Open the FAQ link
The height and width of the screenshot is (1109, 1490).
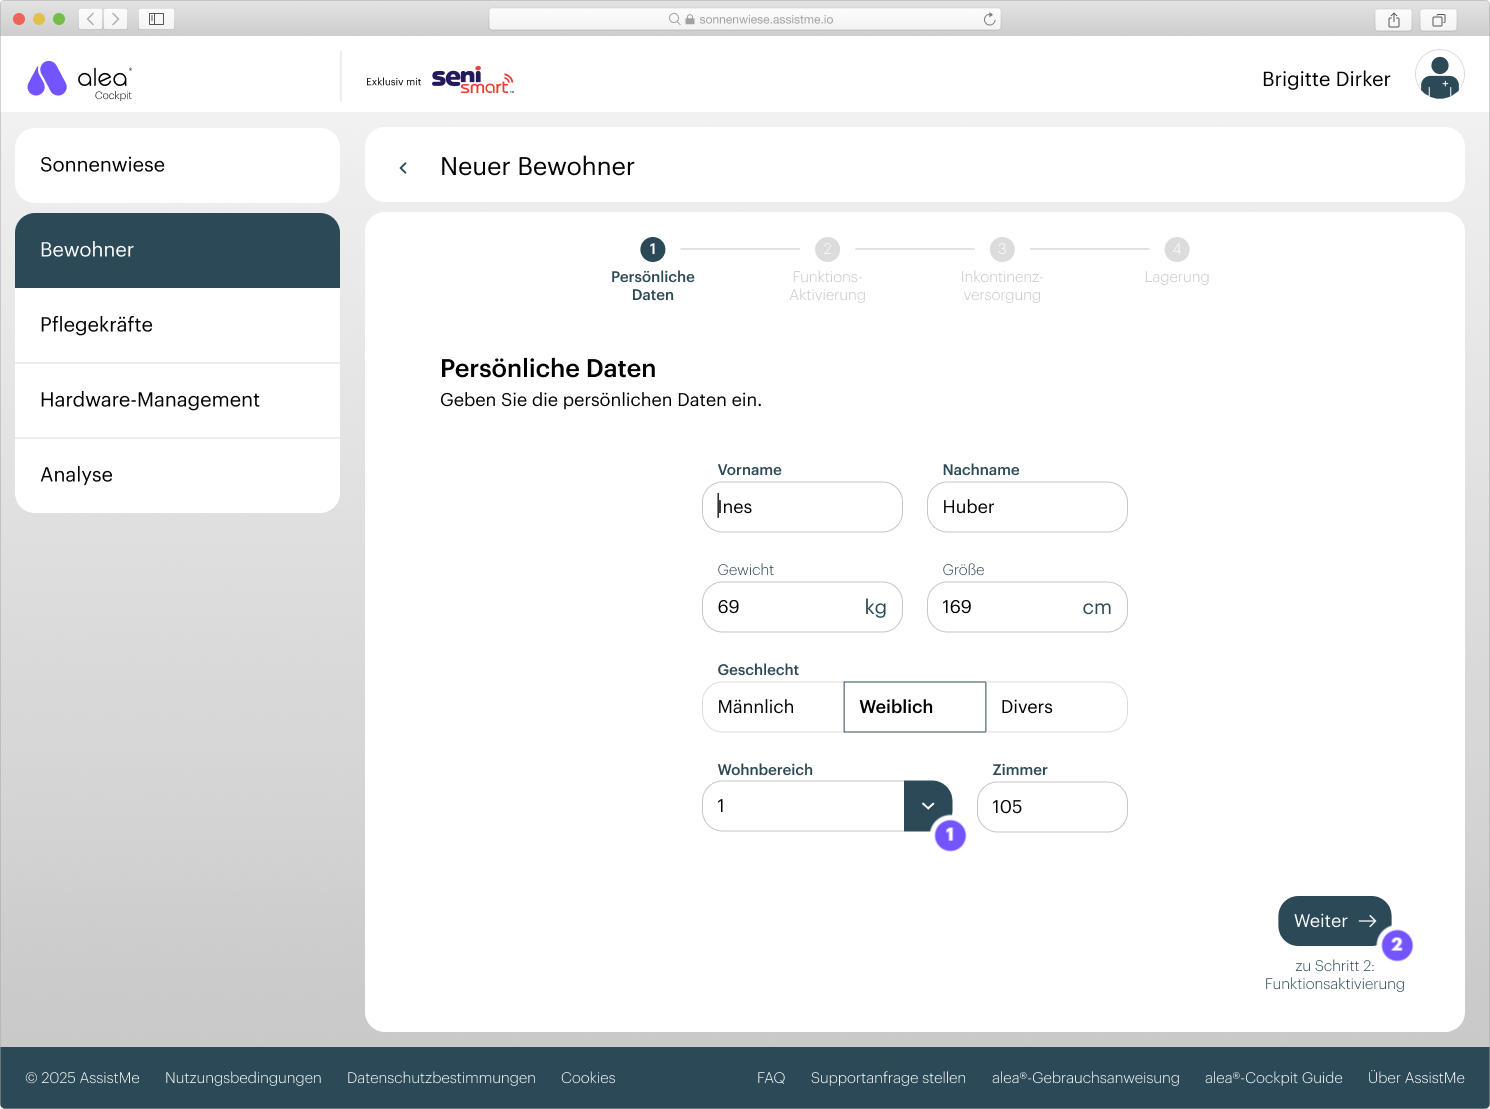[771, 1078]
